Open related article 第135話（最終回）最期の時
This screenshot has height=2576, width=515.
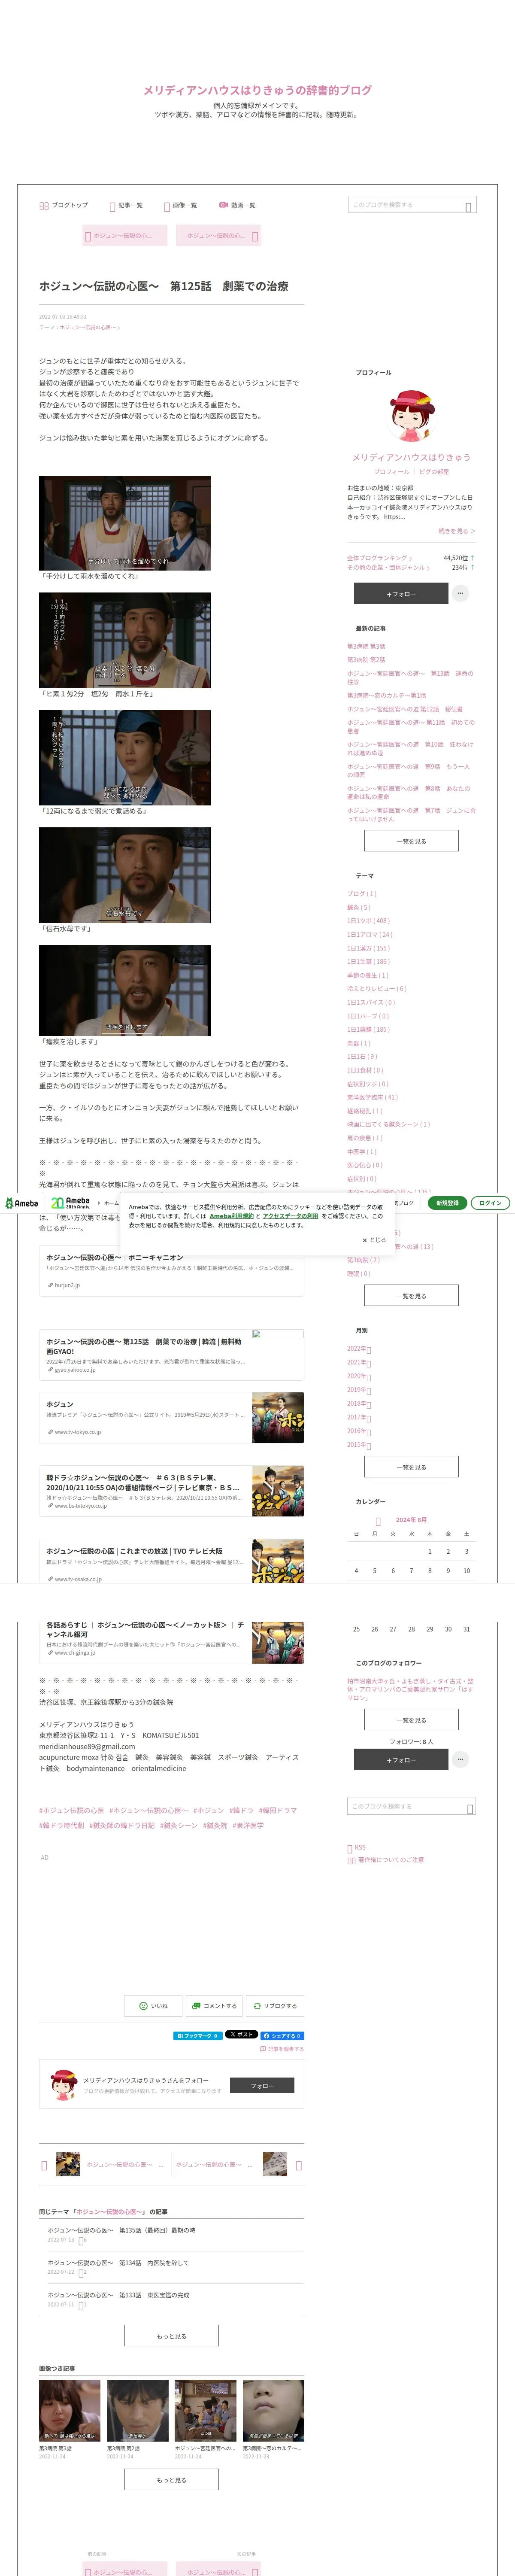coord(121,2229)
